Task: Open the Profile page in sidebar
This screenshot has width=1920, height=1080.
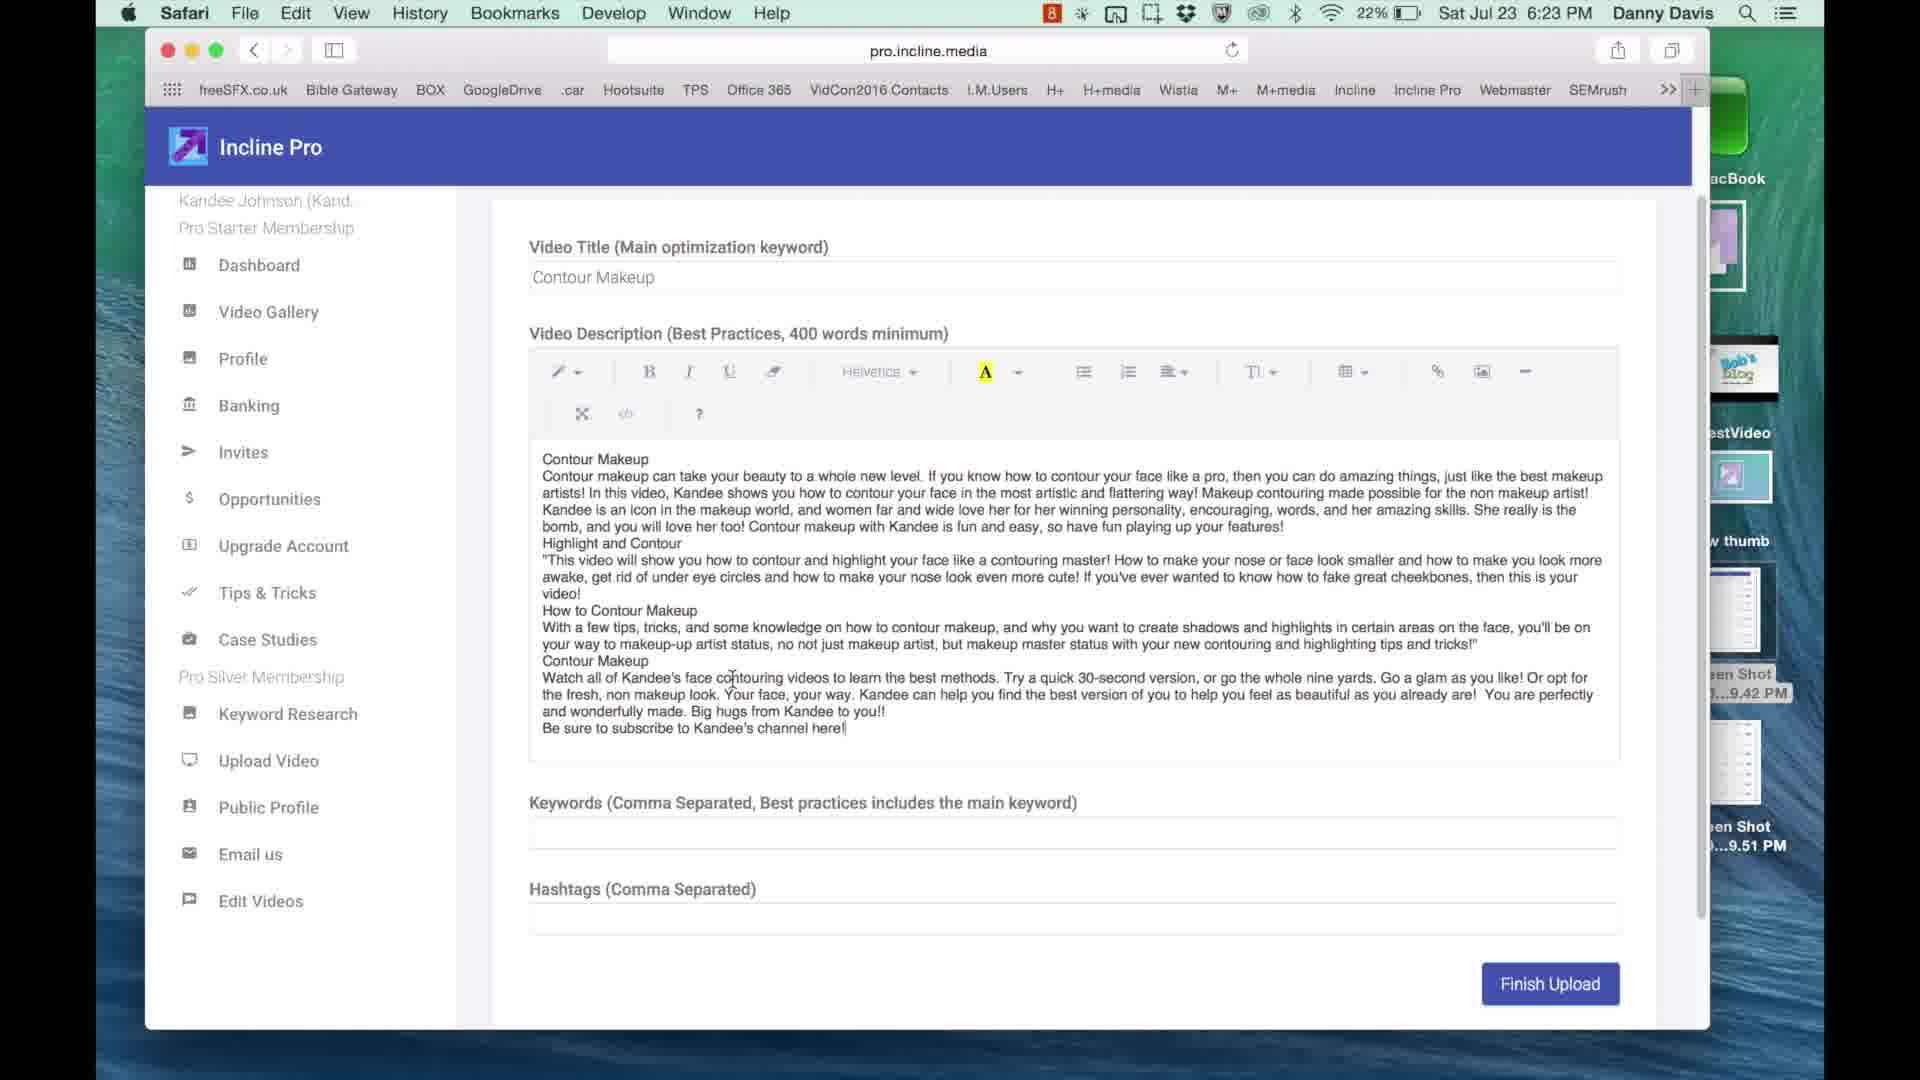Action: 243,359
